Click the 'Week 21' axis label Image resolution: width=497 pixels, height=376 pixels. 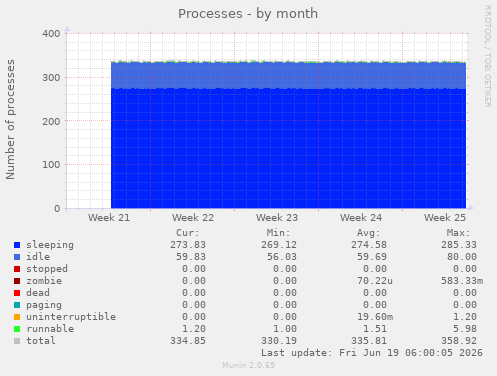tap(109, 218)
